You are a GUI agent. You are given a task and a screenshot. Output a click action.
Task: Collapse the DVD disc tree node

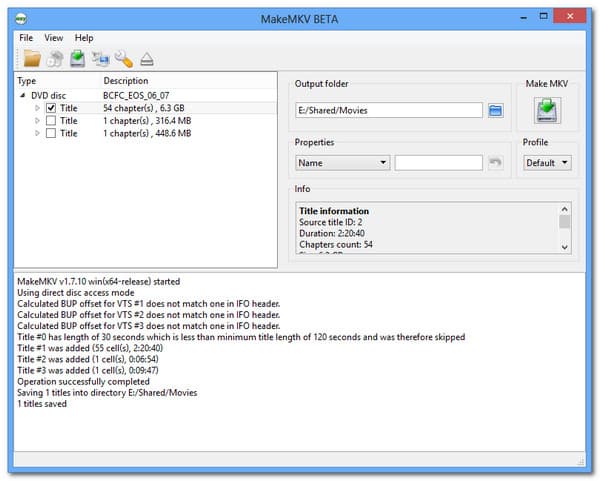point(23,95)
